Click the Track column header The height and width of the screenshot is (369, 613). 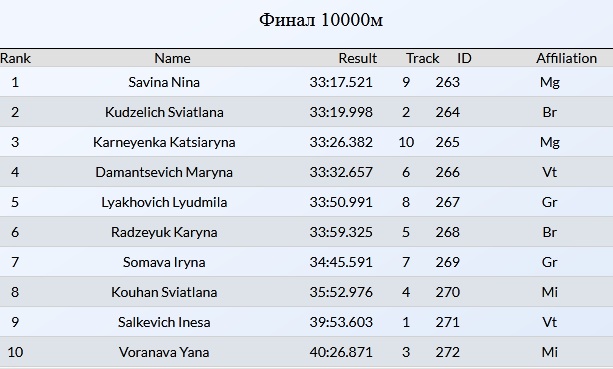(x=423, y=58)
